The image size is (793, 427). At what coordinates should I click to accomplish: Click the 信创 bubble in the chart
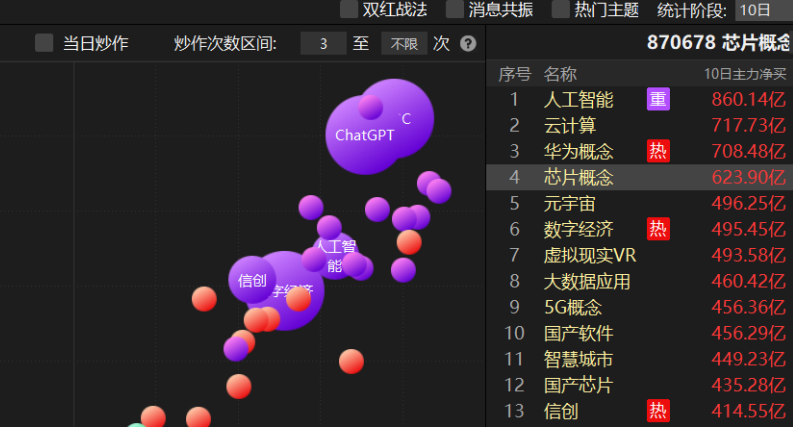coord(252,280)
